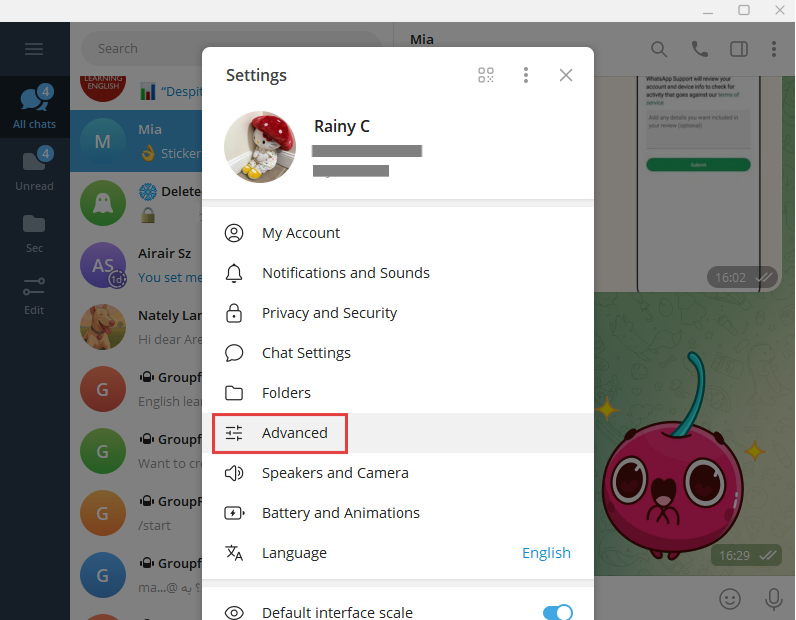The width and height of the screenshot is (796, 620).
Task: Click the Speakers and Camera speaker icon
Action: pyautogui.click(x=234, y=473)
